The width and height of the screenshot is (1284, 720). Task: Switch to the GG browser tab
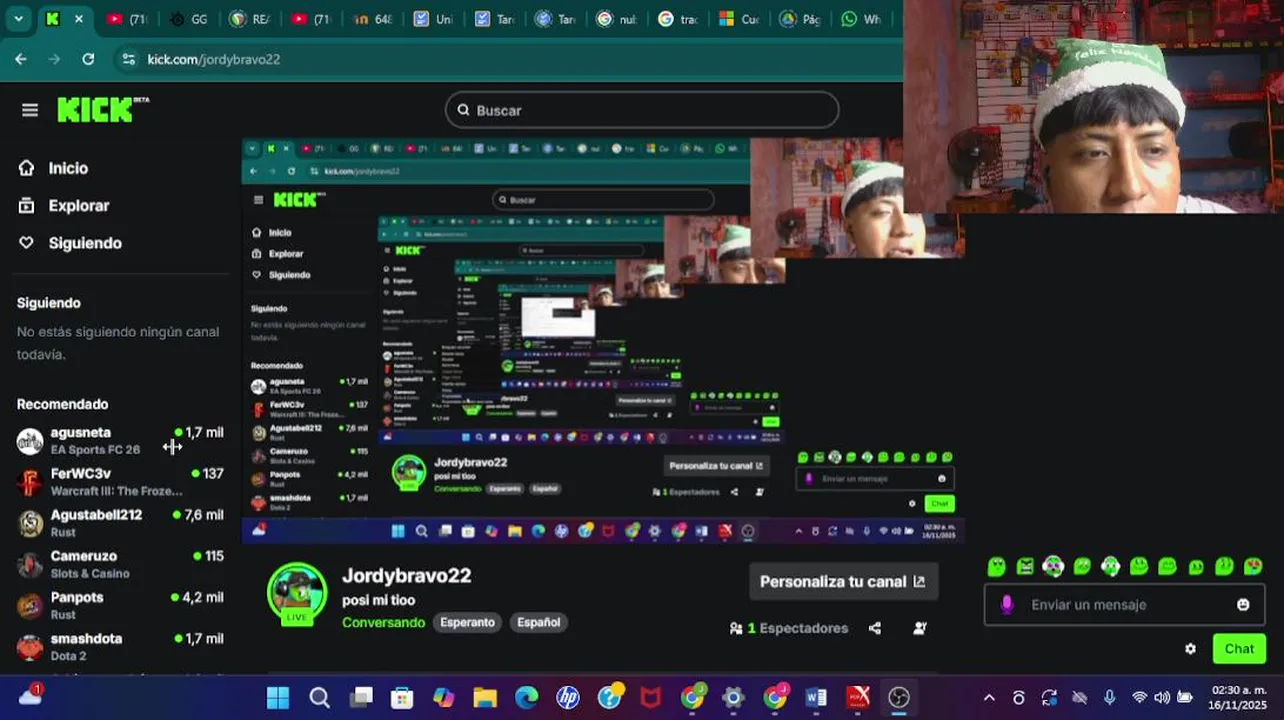coord(189,19)
